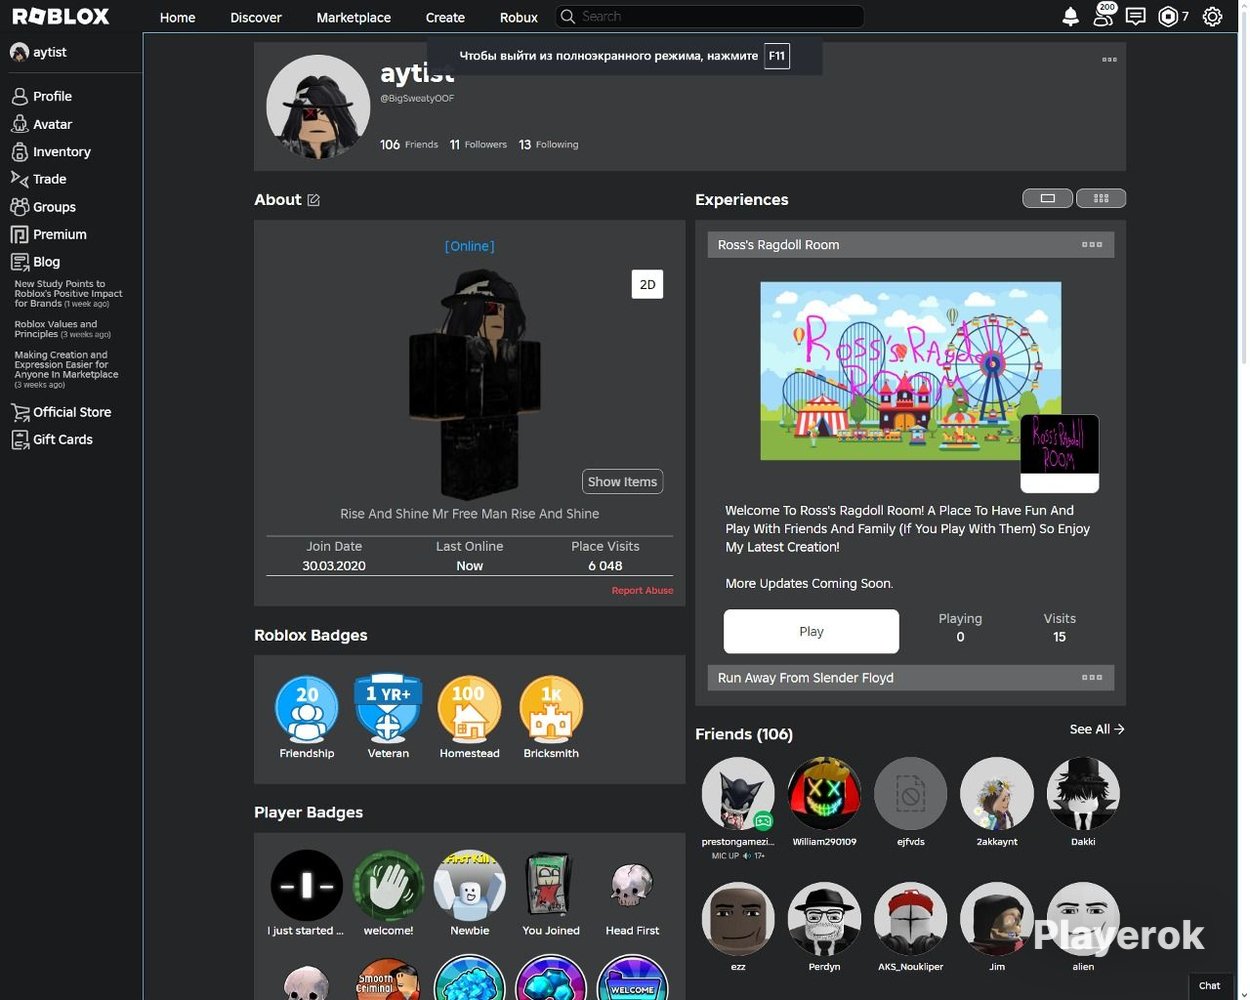Go to the Robux tab
Image resolution: width=1250 pixels, height=1000 pixels.
[x=518, y=17]
